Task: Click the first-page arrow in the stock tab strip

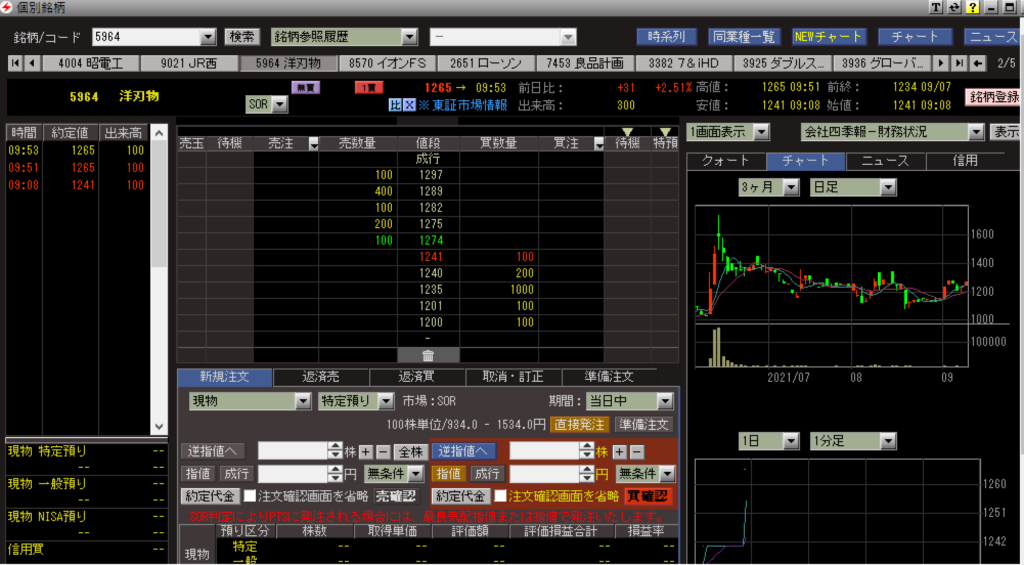Action: (x=16, y=64)
